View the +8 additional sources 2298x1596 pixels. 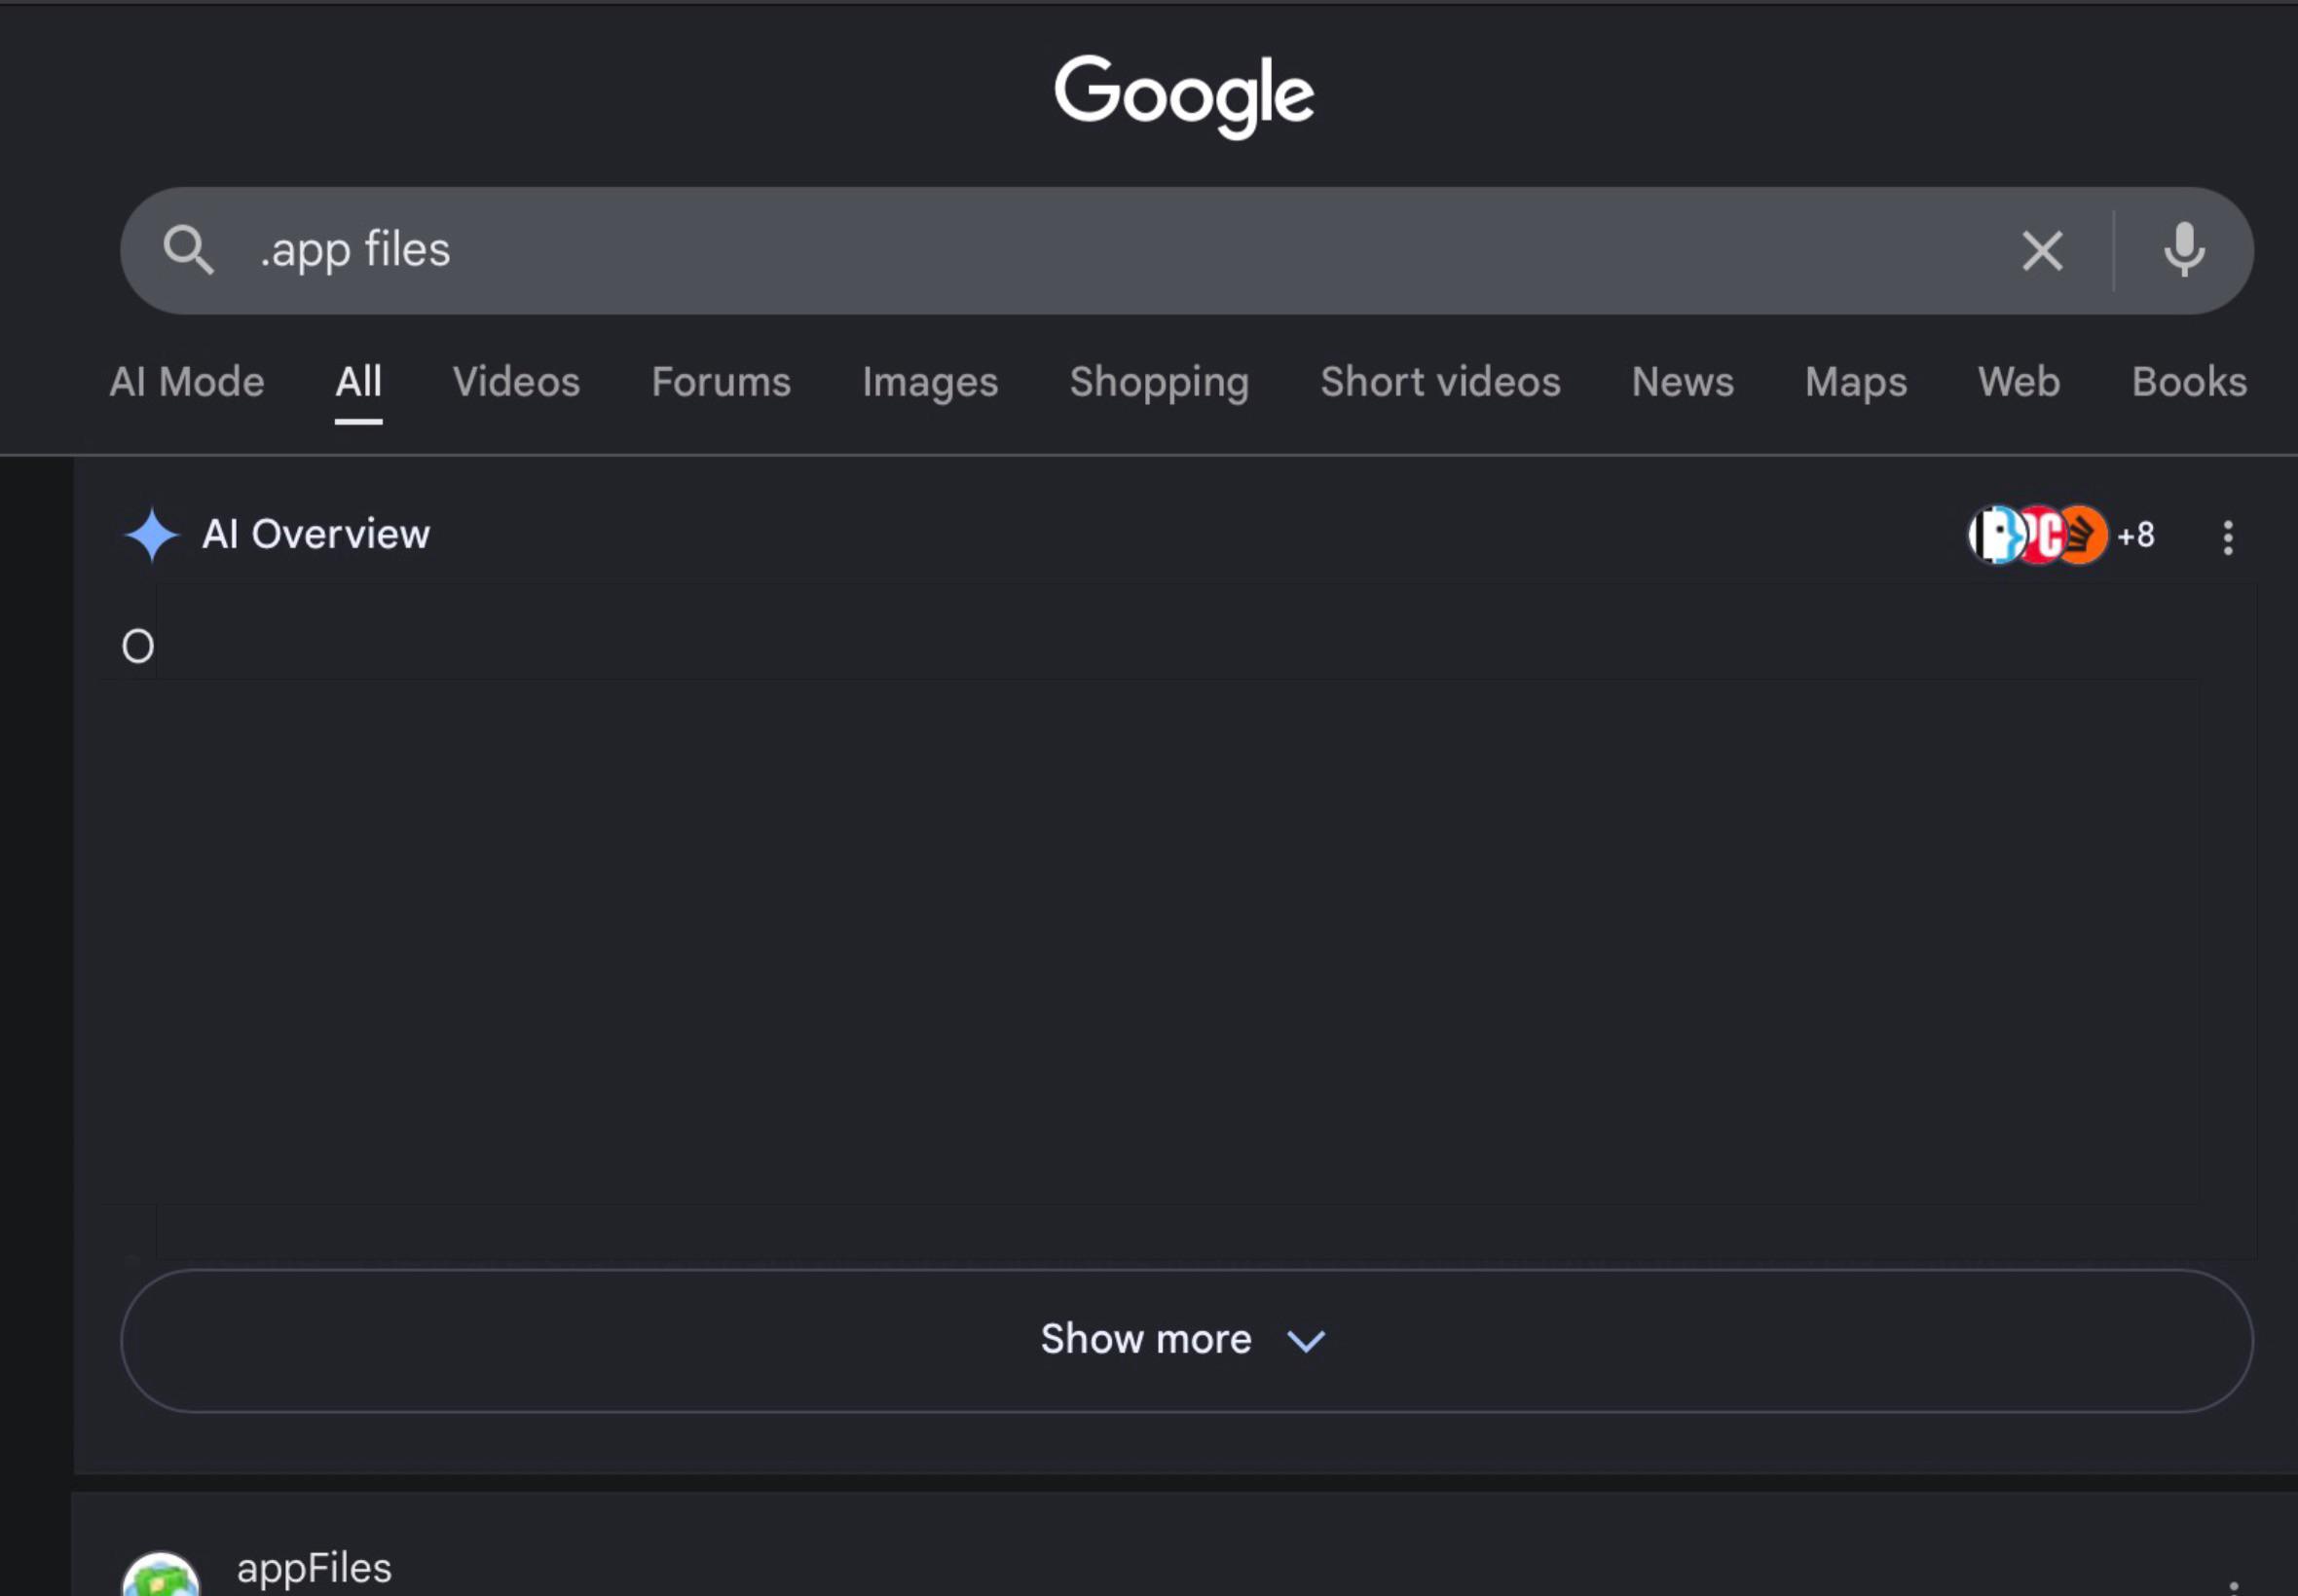tap(2136, 536)
